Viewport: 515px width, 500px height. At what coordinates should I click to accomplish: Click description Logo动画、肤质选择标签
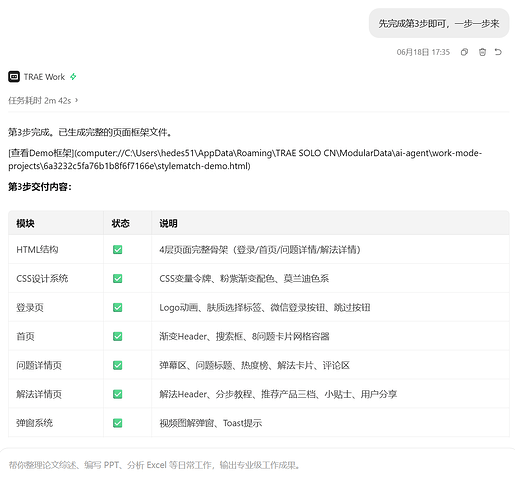pyautogui.click(x=265, y=307)
